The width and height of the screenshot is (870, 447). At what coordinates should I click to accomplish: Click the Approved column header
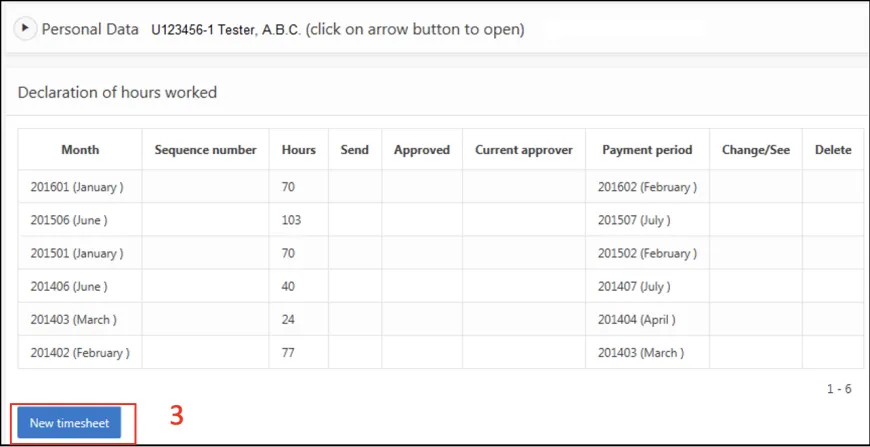tap(422, 150)
